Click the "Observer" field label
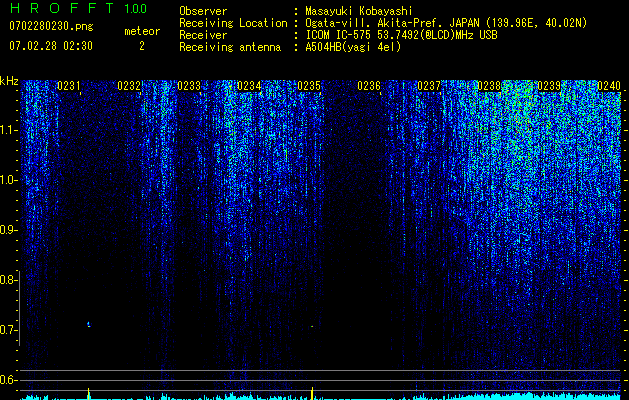Screen dimensions: 629x400 click(x=203, y=11)
